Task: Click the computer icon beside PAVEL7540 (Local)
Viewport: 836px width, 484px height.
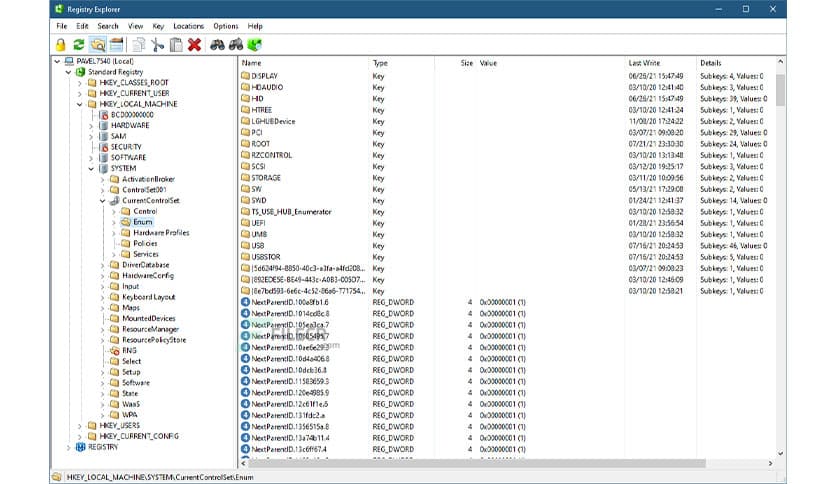Action: point(69,61)
